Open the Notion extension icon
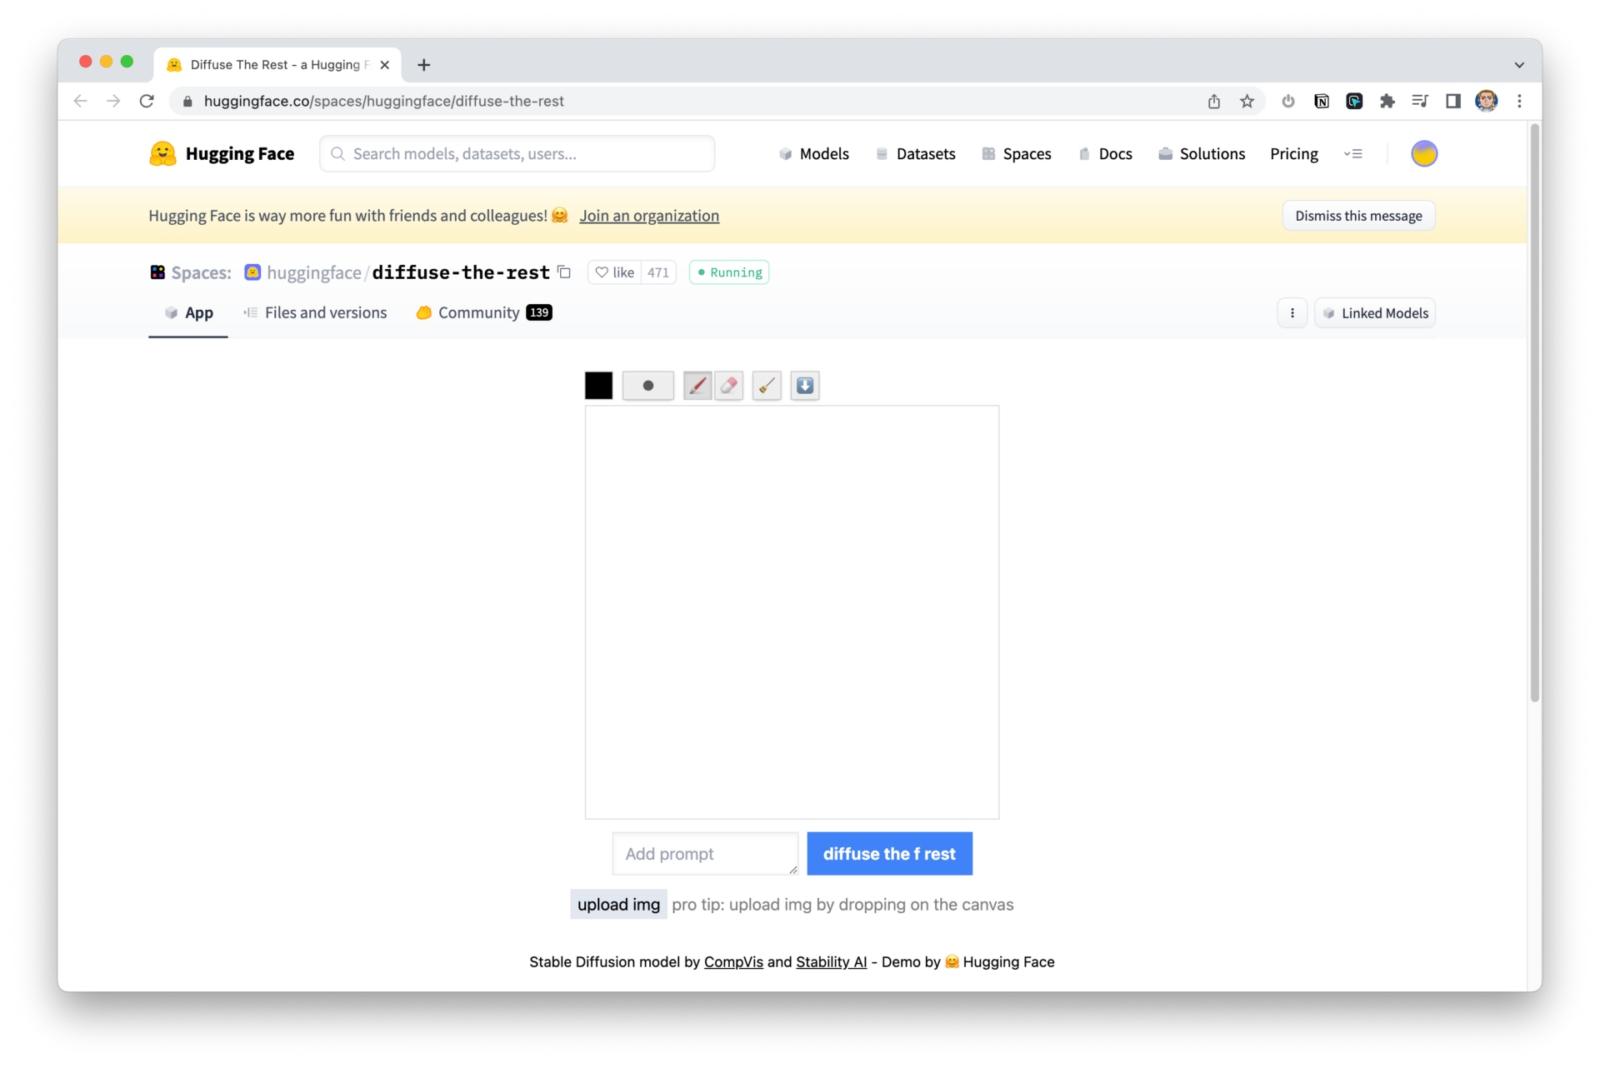 [x=1321, y=101]
